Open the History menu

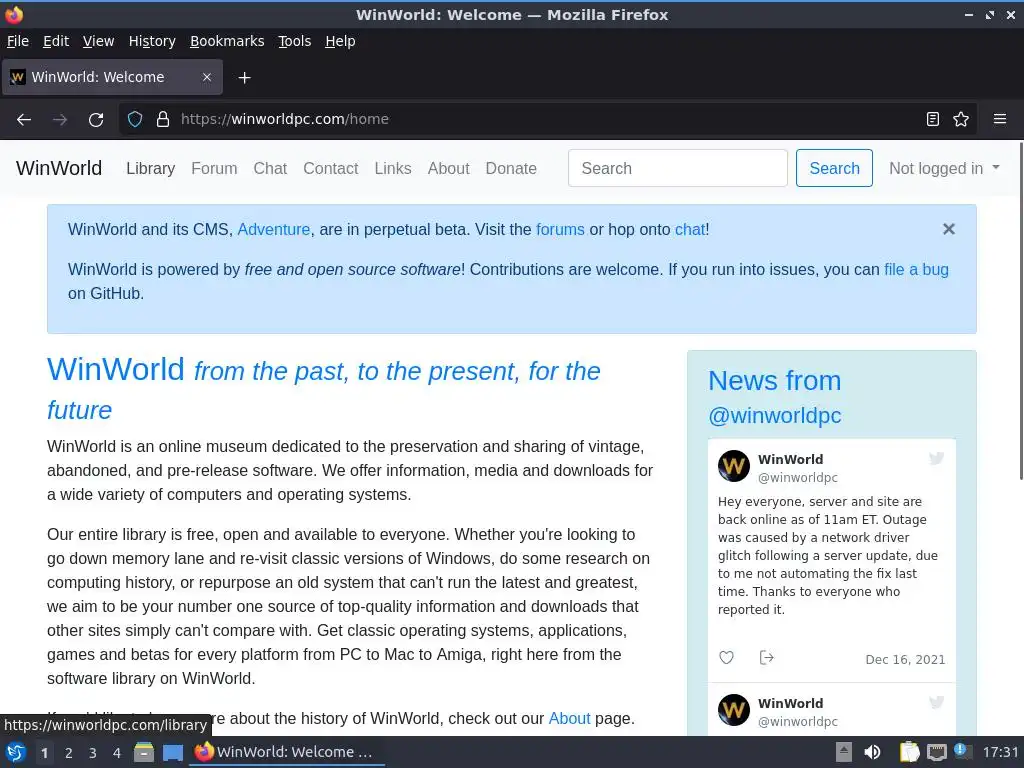pyautogui.click(x=152, y=41)
